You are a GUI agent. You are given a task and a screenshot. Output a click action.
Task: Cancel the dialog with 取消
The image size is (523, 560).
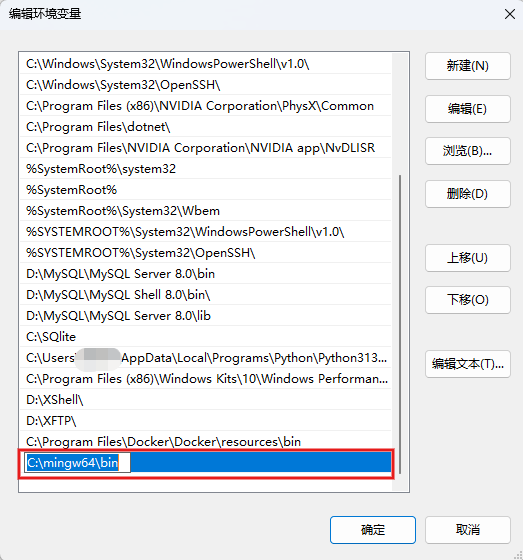point(468,530)
